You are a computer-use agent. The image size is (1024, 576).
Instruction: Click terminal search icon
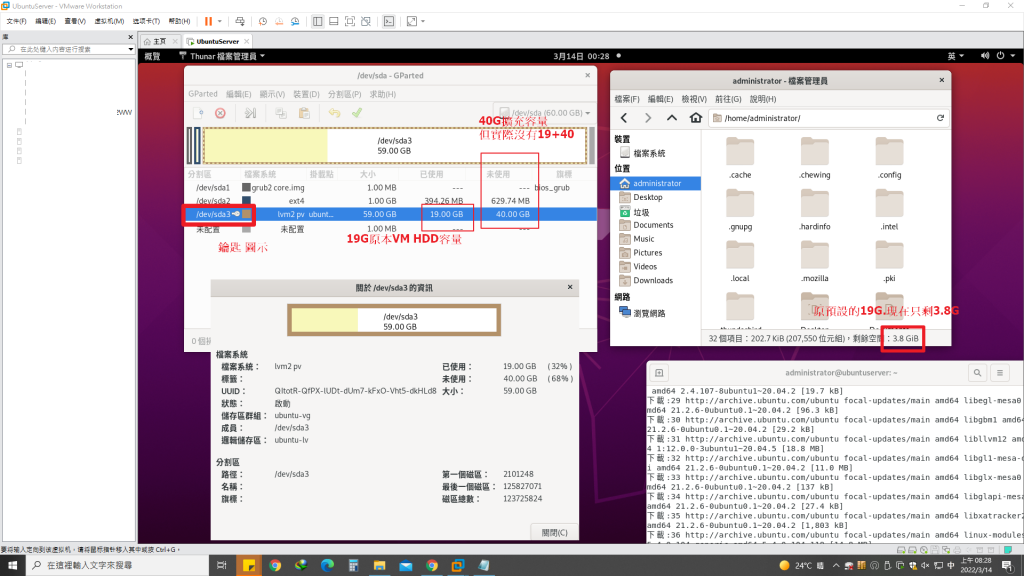[977, 373]
